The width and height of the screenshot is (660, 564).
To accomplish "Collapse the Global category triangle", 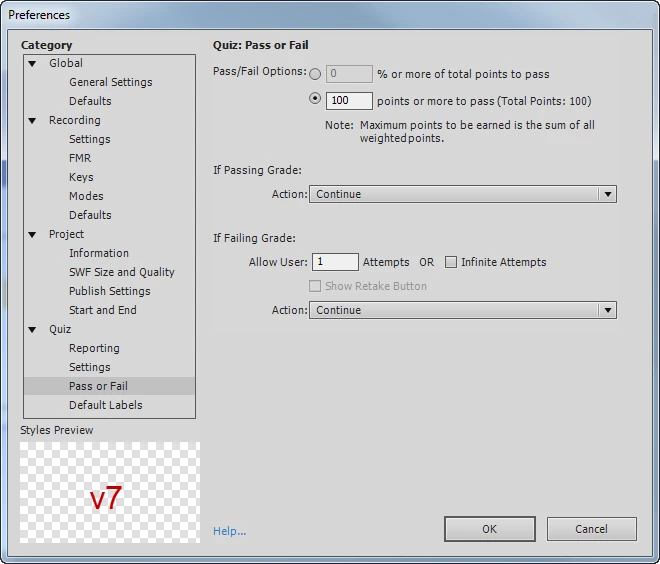I will pyautogui.click(x=32, y=64).
